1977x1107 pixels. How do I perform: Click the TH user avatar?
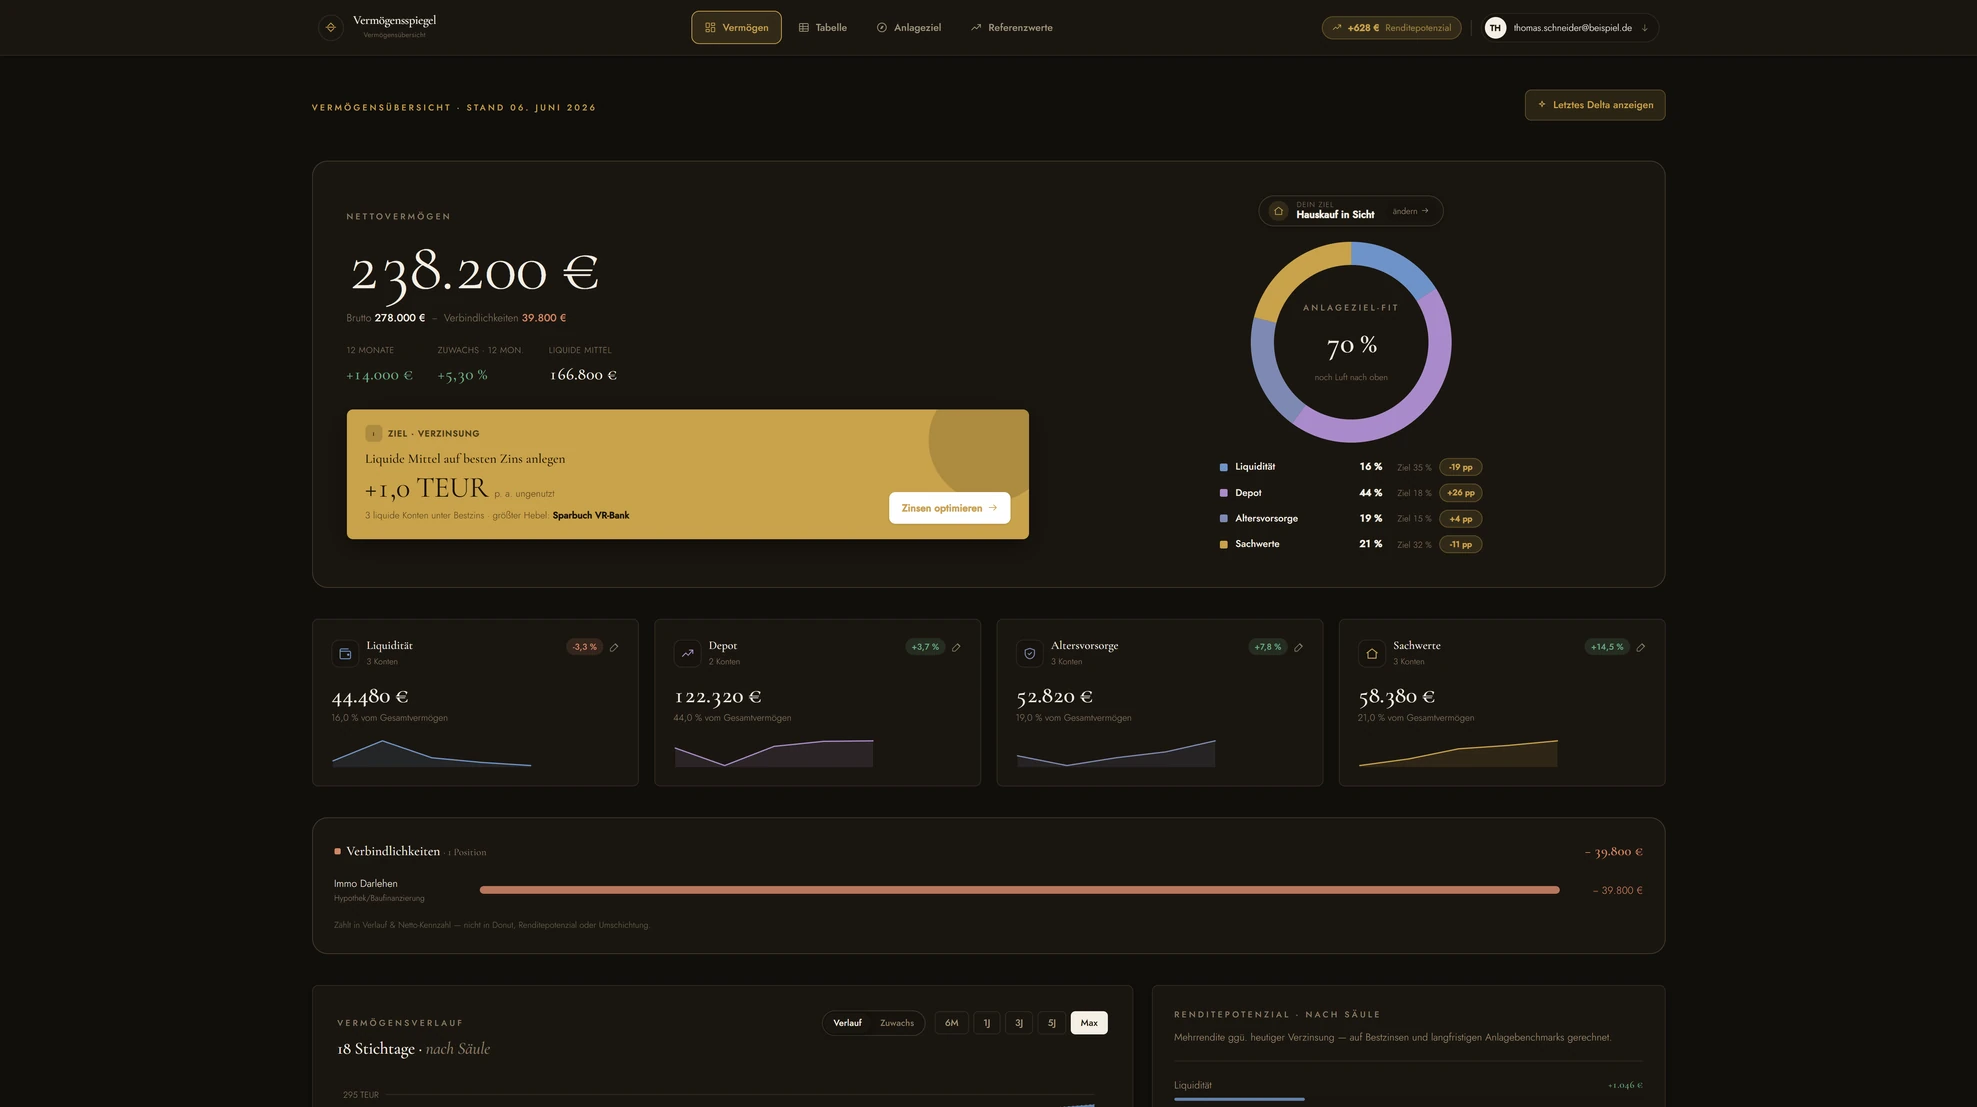tap(1494, 28)
